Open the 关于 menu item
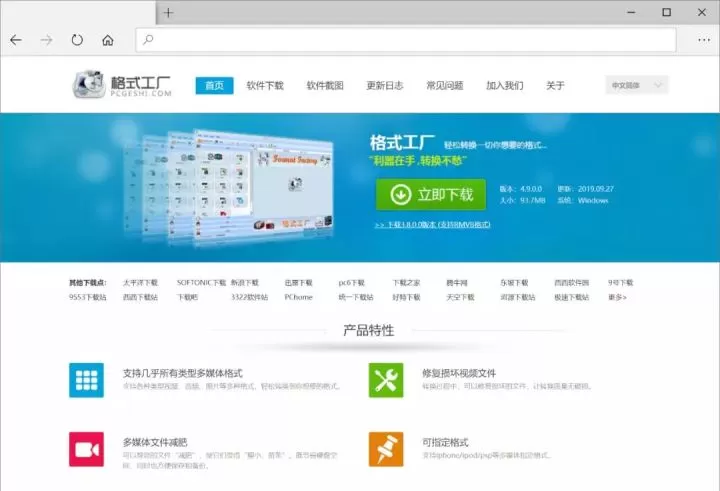Viewport: 720px width, 491px height. coord(555,85)
